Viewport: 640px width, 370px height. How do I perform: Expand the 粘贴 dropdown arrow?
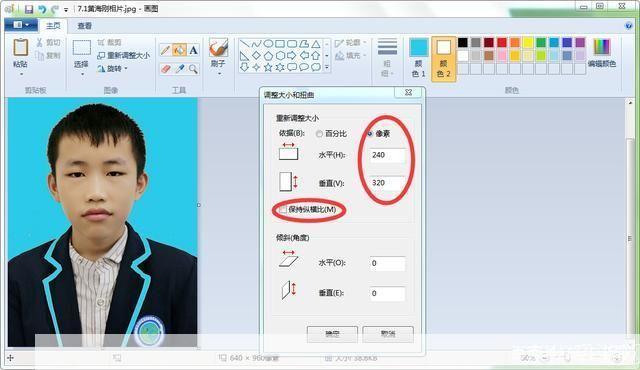[x=21, y=74]
